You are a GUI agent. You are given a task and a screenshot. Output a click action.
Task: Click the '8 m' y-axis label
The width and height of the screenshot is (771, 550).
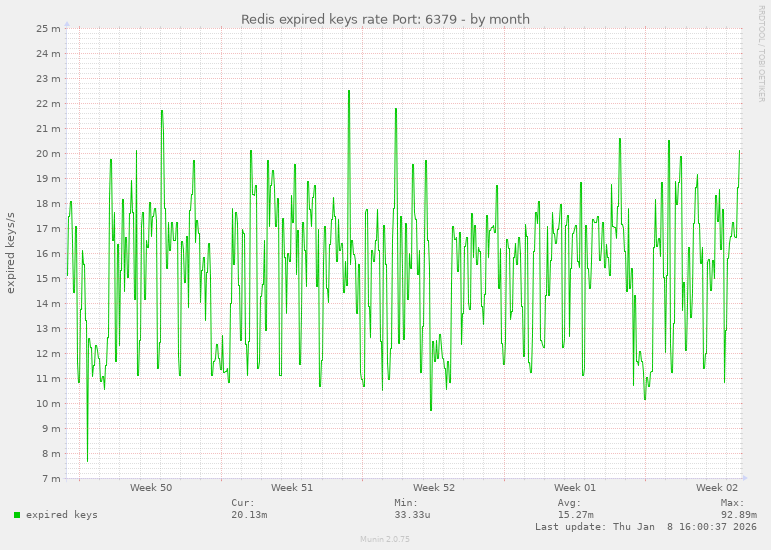click(x=51, y=454)
